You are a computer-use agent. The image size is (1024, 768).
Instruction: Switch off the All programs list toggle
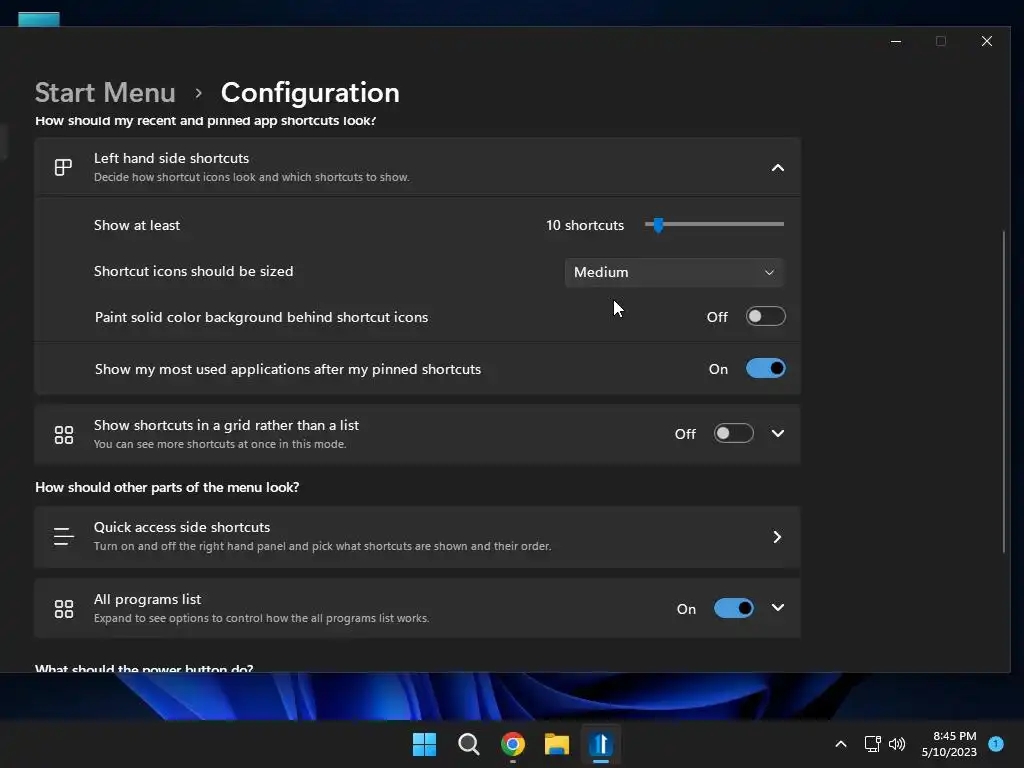pyautogui.click(x=733, y=609)
